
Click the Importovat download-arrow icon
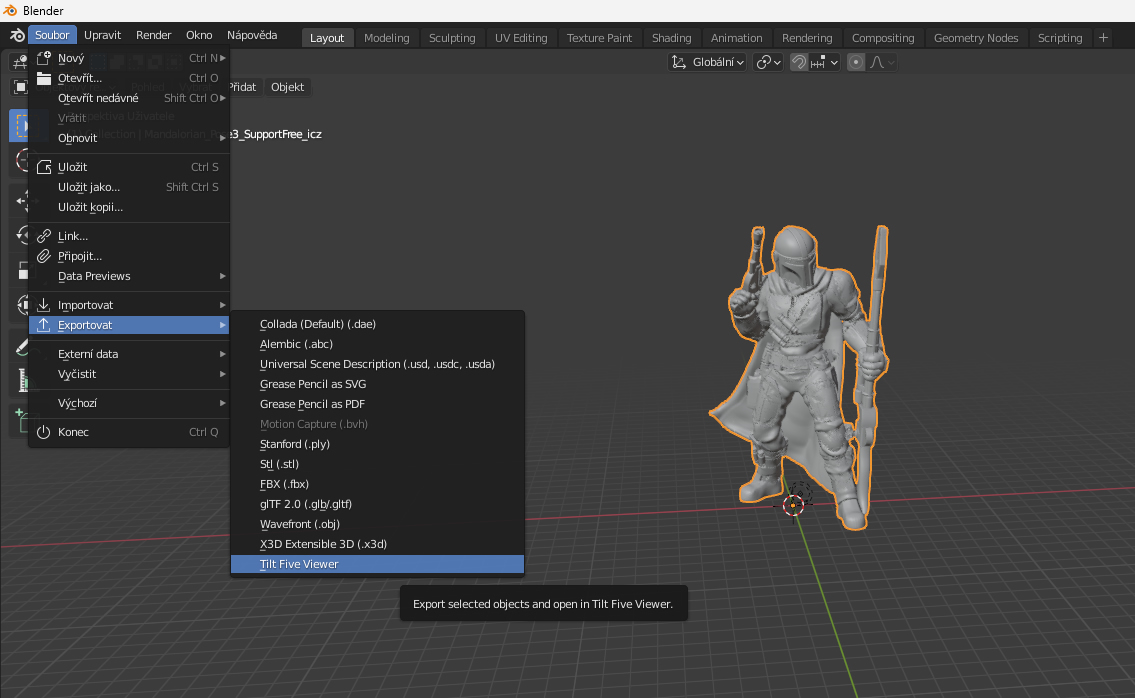click(43, 305)
